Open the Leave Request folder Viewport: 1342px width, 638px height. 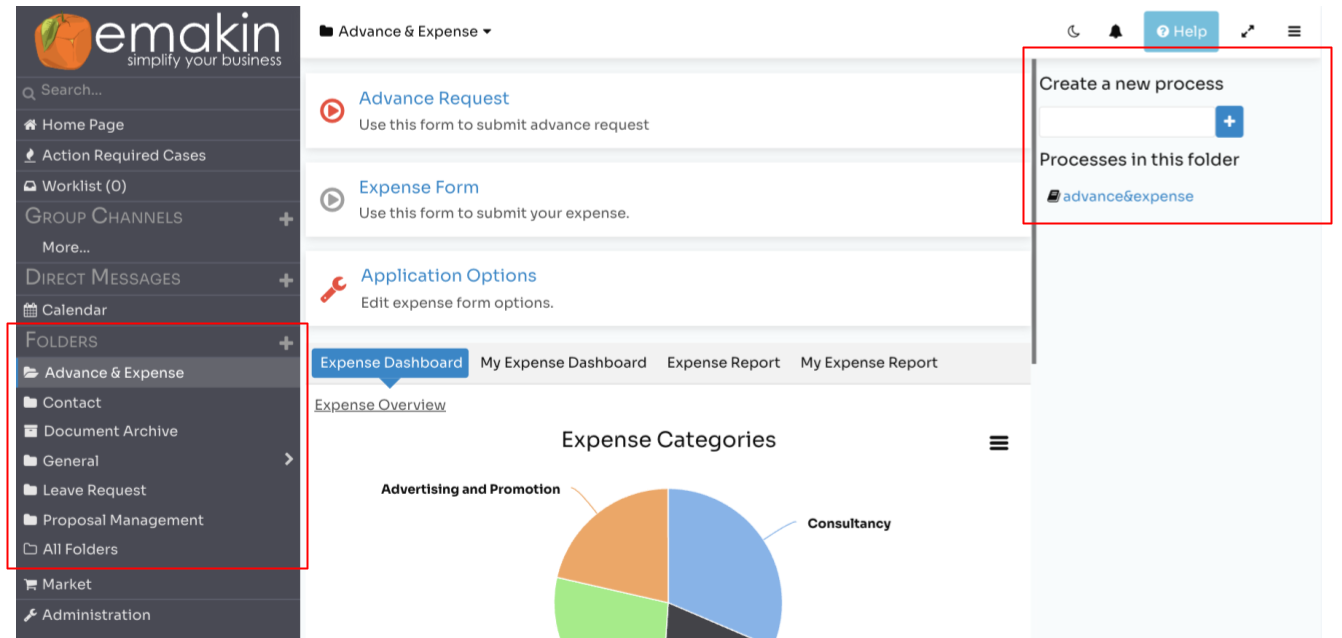pyautogui.click(x=94, y=490)
